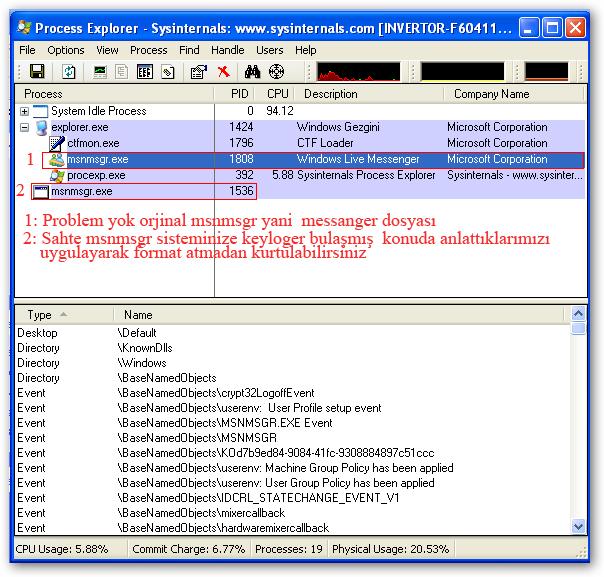Open the Options menu
The height and width of the screenshot is (577, 604).
(x=66, y=50)
